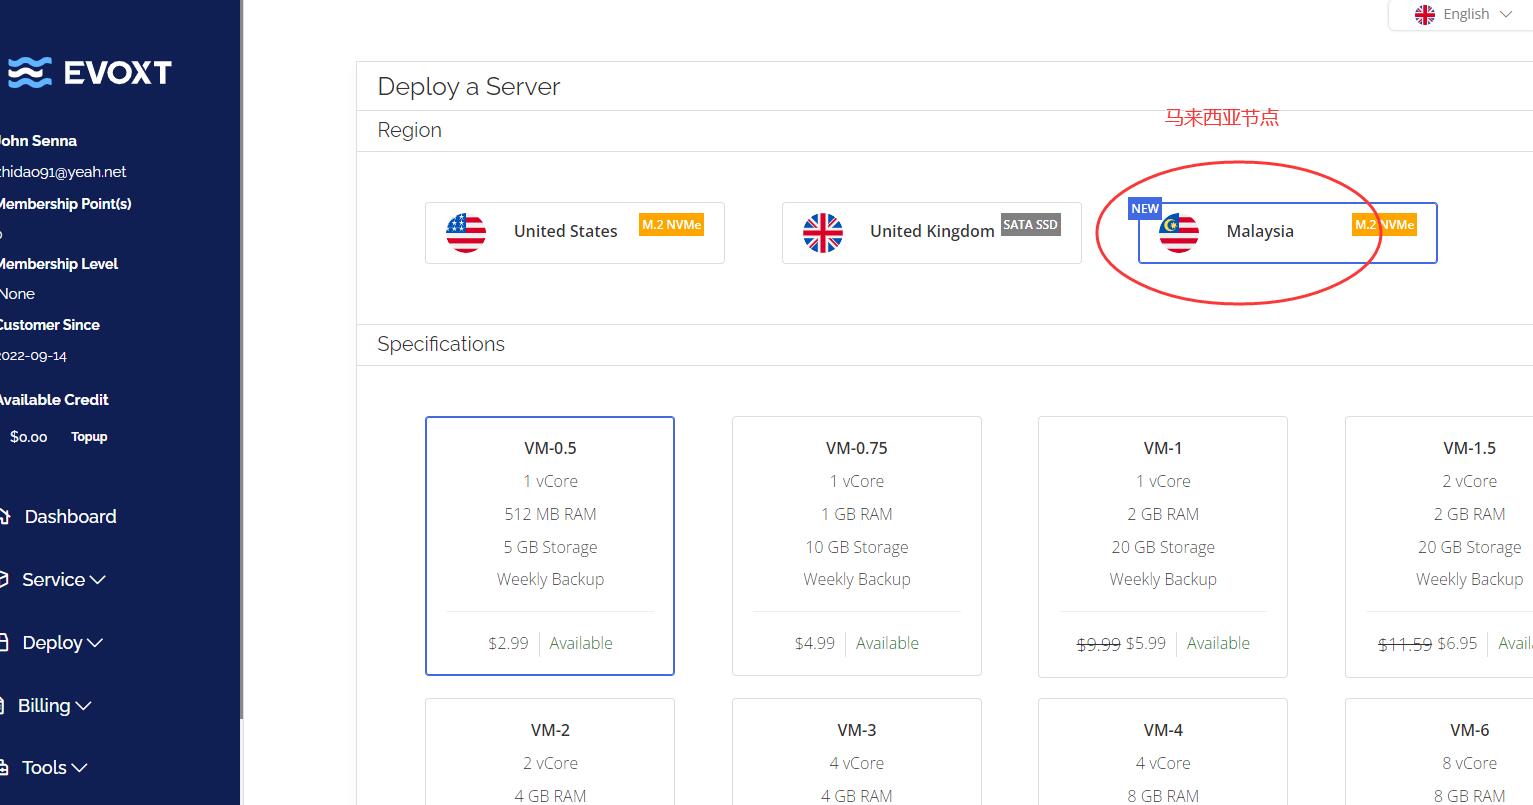Viewport: 1533px width, 805px height.
Task: Click the Malaysia flag icon
Action: (x=1179, y=232)
